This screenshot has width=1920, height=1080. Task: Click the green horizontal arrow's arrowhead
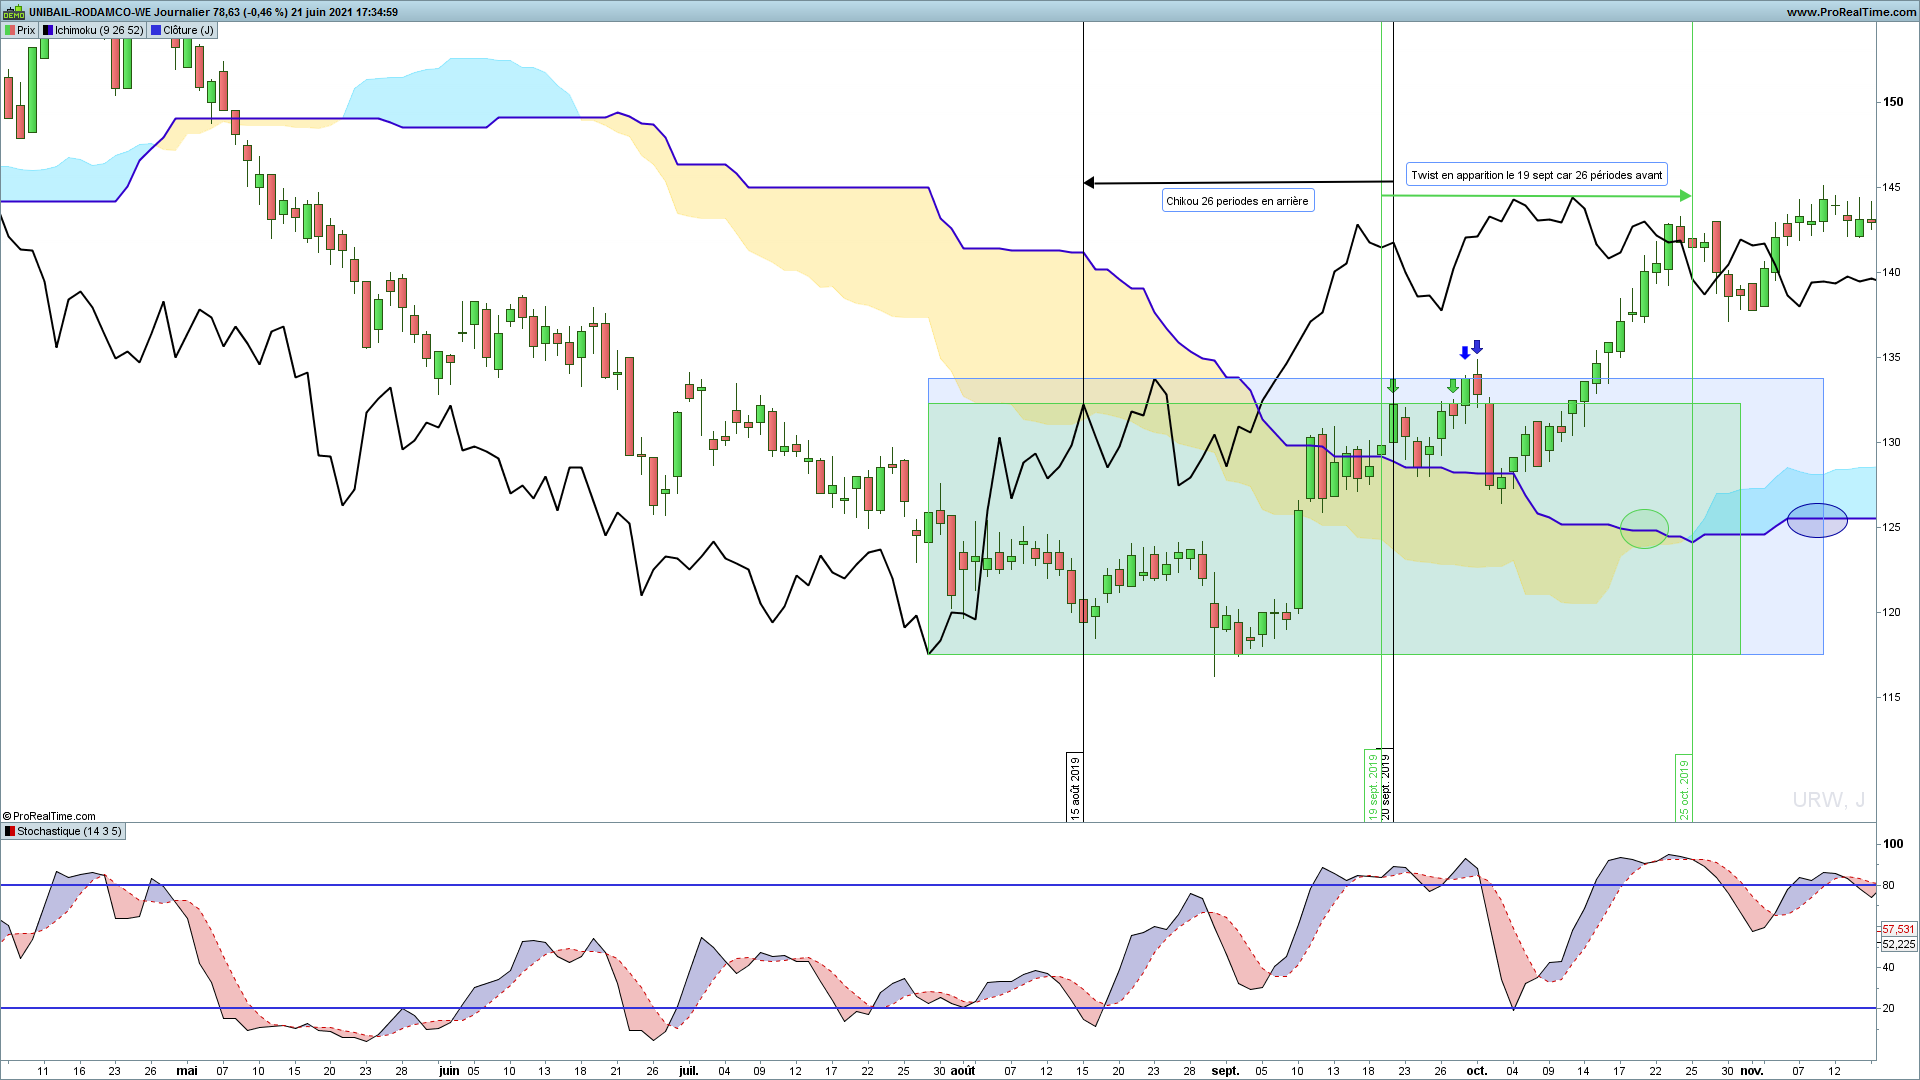tap(1686, 195)
